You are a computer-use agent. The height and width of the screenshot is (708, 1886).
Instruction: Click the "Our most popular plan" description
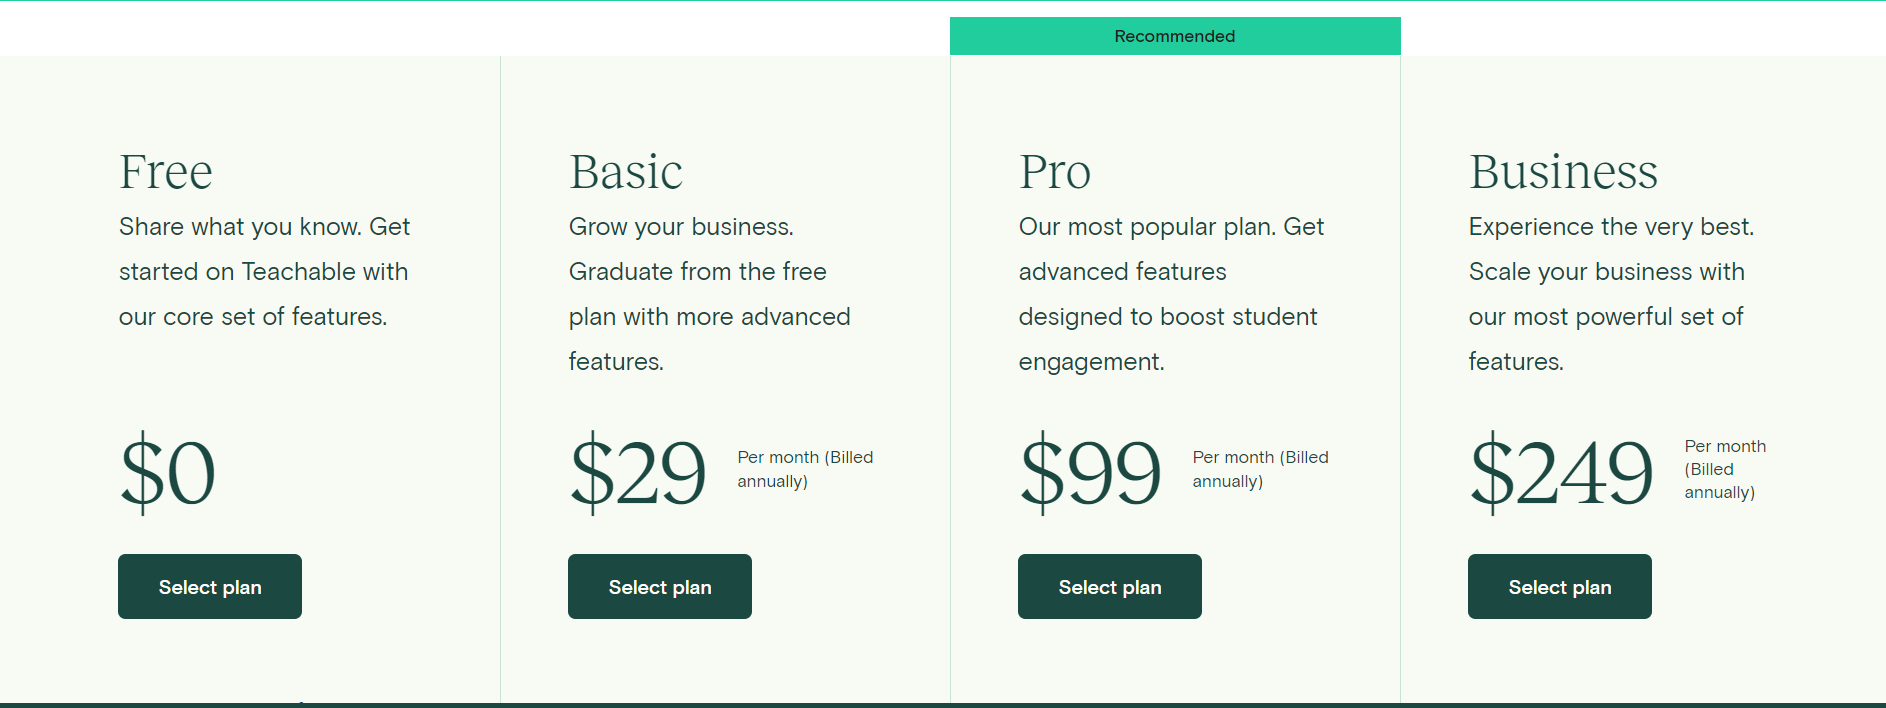click(x=1170, y=294)
